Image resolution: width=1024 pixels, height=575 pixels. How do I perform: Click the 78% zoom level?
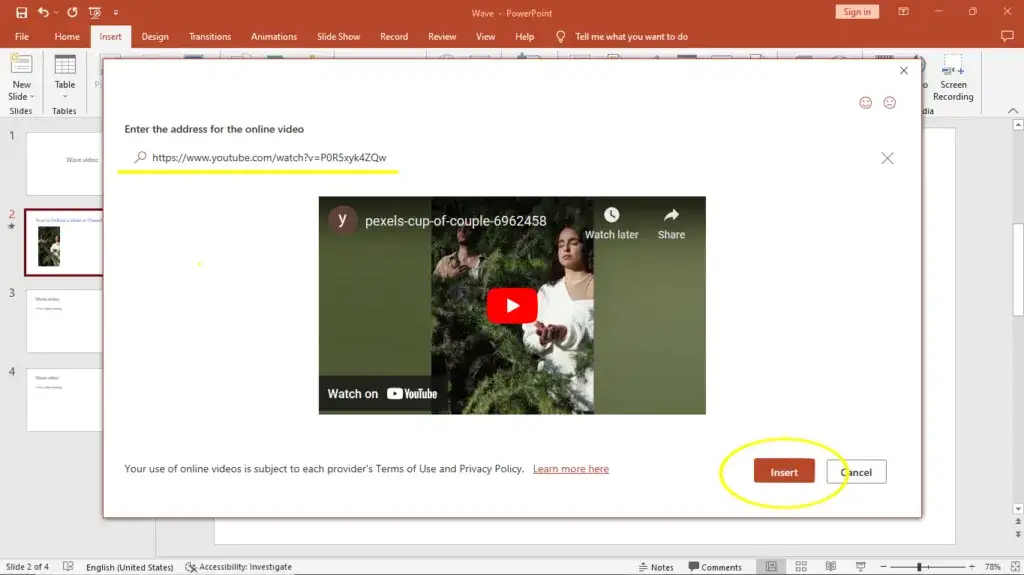point(993,567)
